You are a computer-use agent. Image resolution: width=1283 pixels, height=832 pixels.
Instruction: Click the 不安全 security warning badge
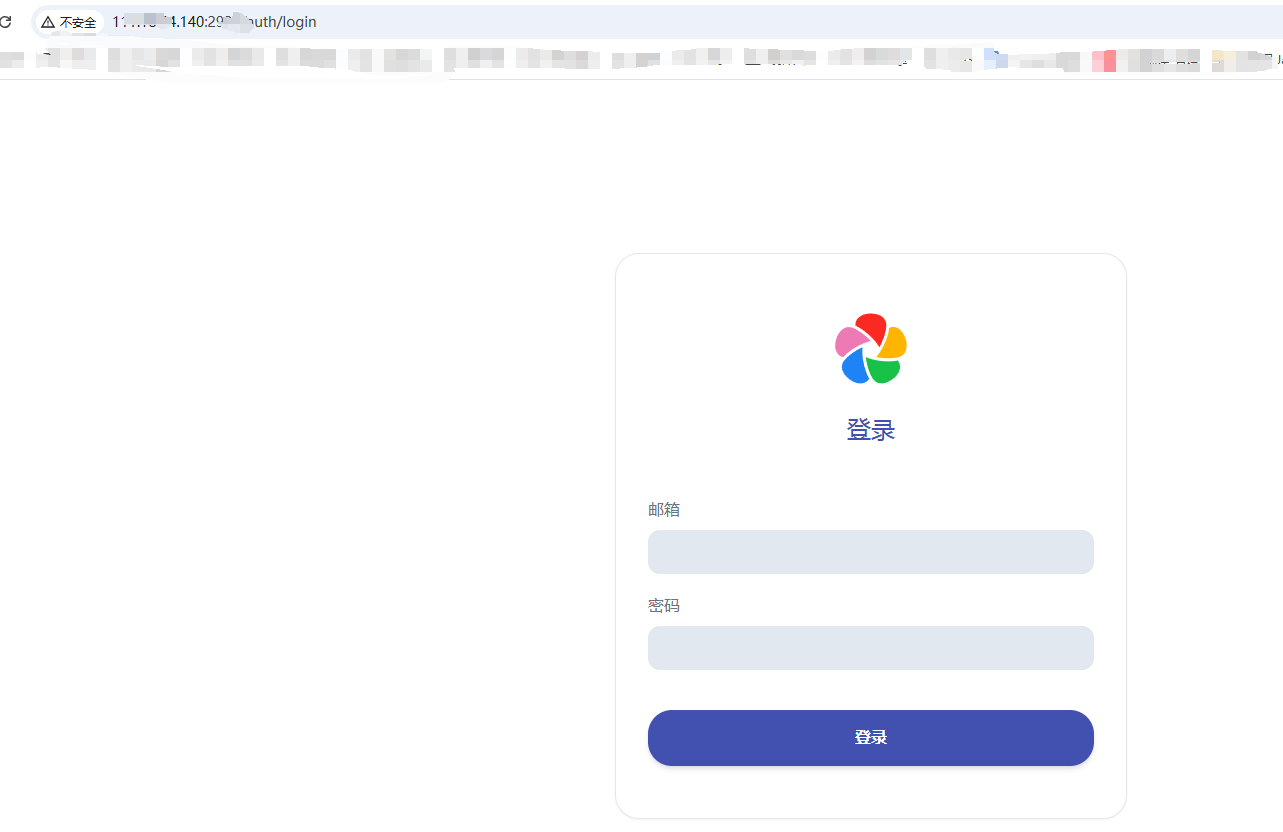pyautogui.click(x=69, y=22)
